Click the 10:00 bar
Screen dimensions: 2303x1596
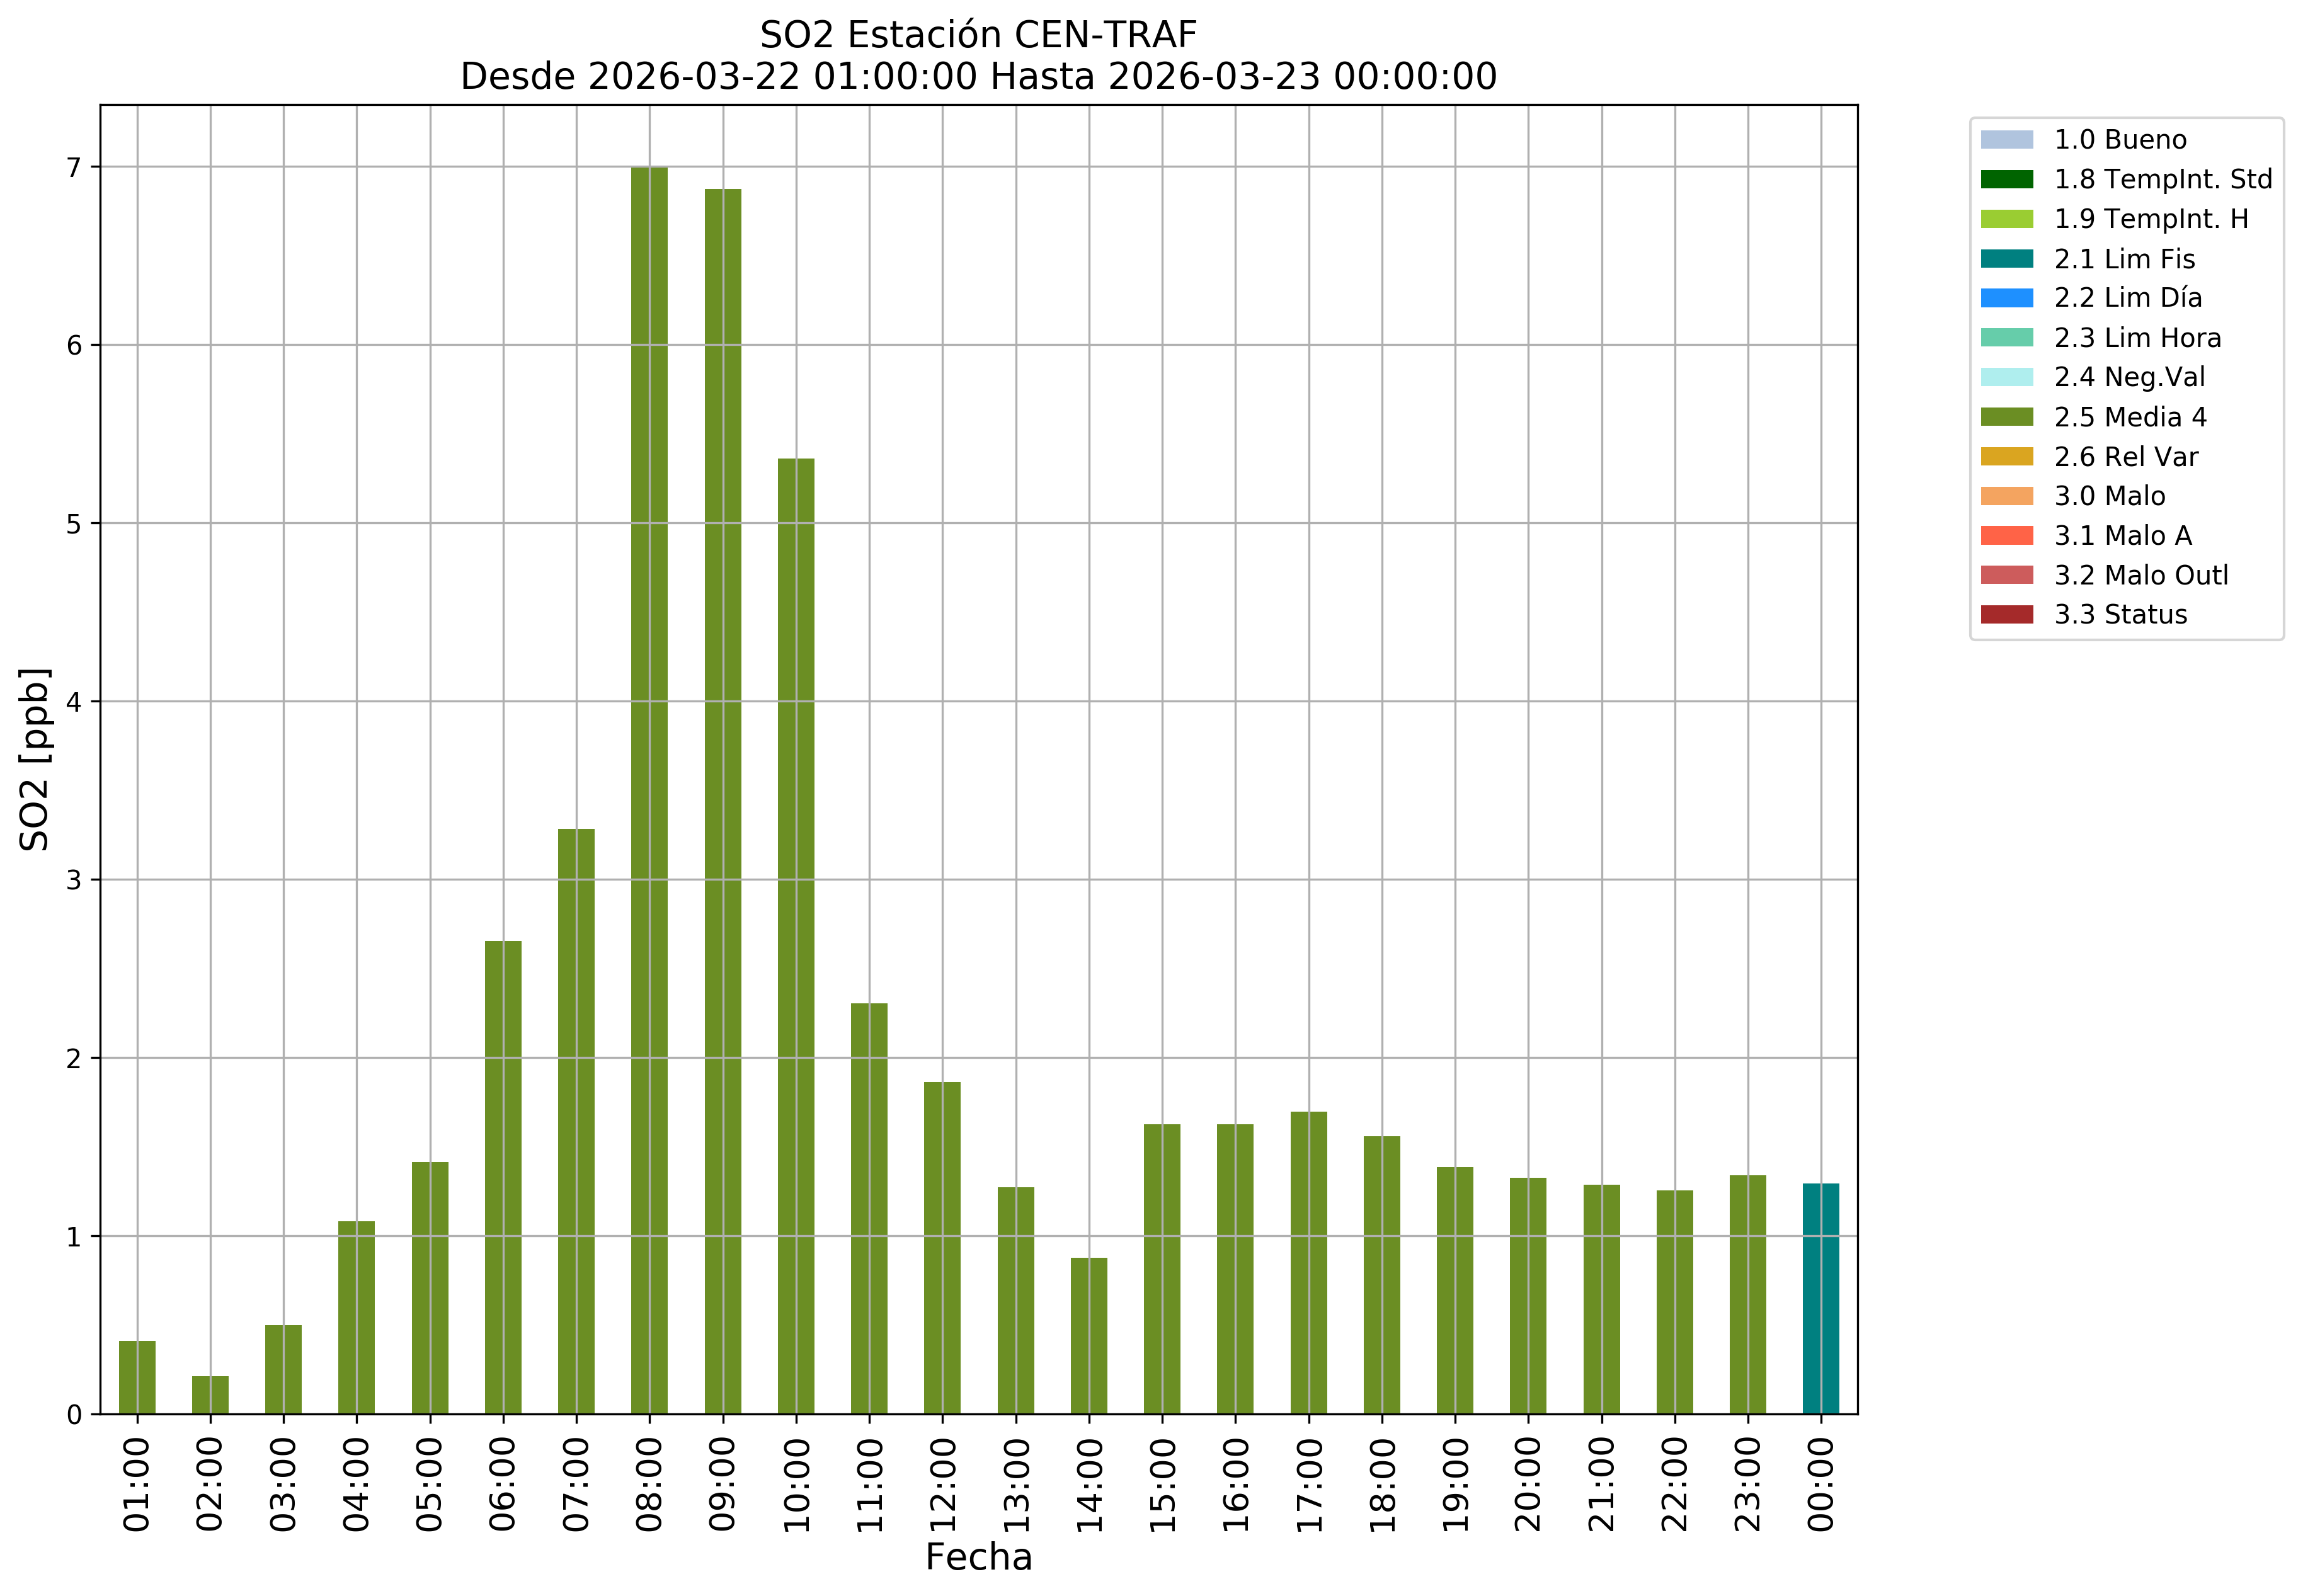[796, 935]
